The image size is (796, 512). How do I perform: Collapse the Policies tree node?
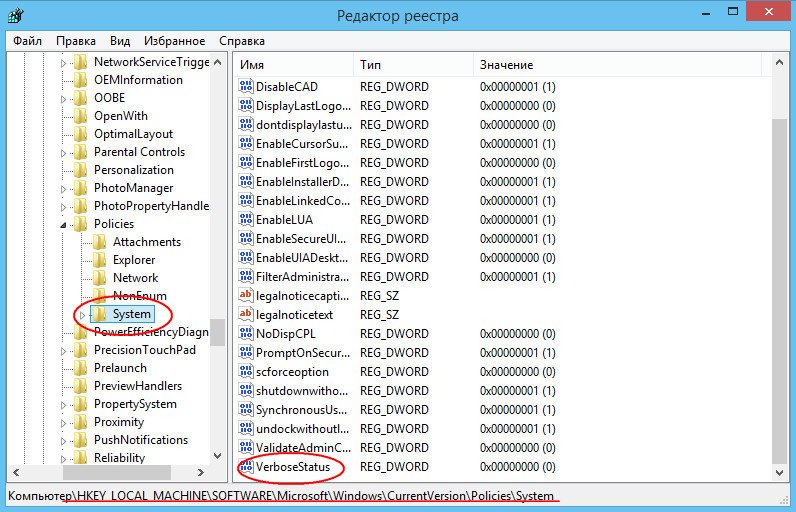[x=63, y=225]
